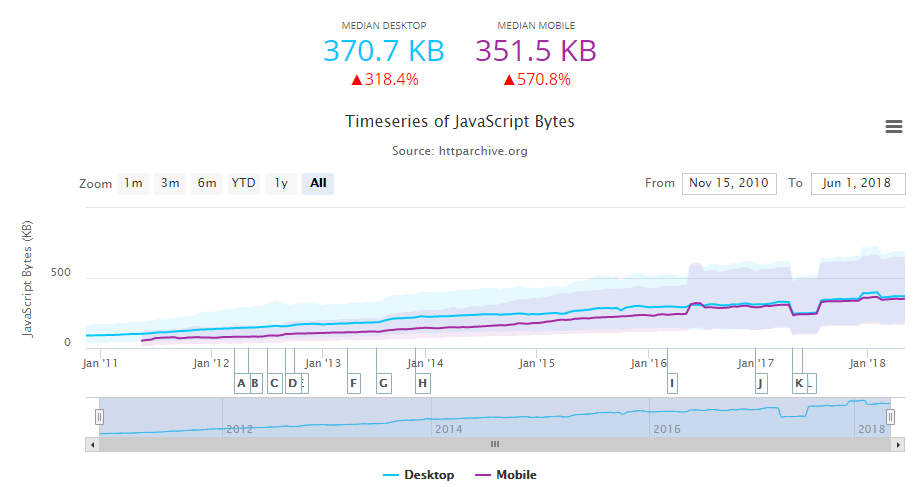Click the navigator scrollbar left arrow
The height and width of the screenshot is (487, 918).
tap(92, 443)
